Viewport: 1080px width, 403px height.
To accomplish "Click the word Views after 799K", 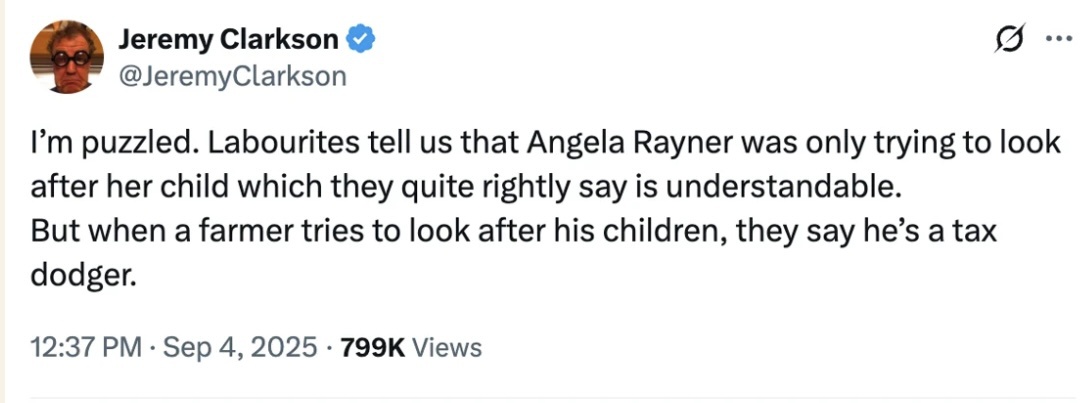I will click(447, 348).
